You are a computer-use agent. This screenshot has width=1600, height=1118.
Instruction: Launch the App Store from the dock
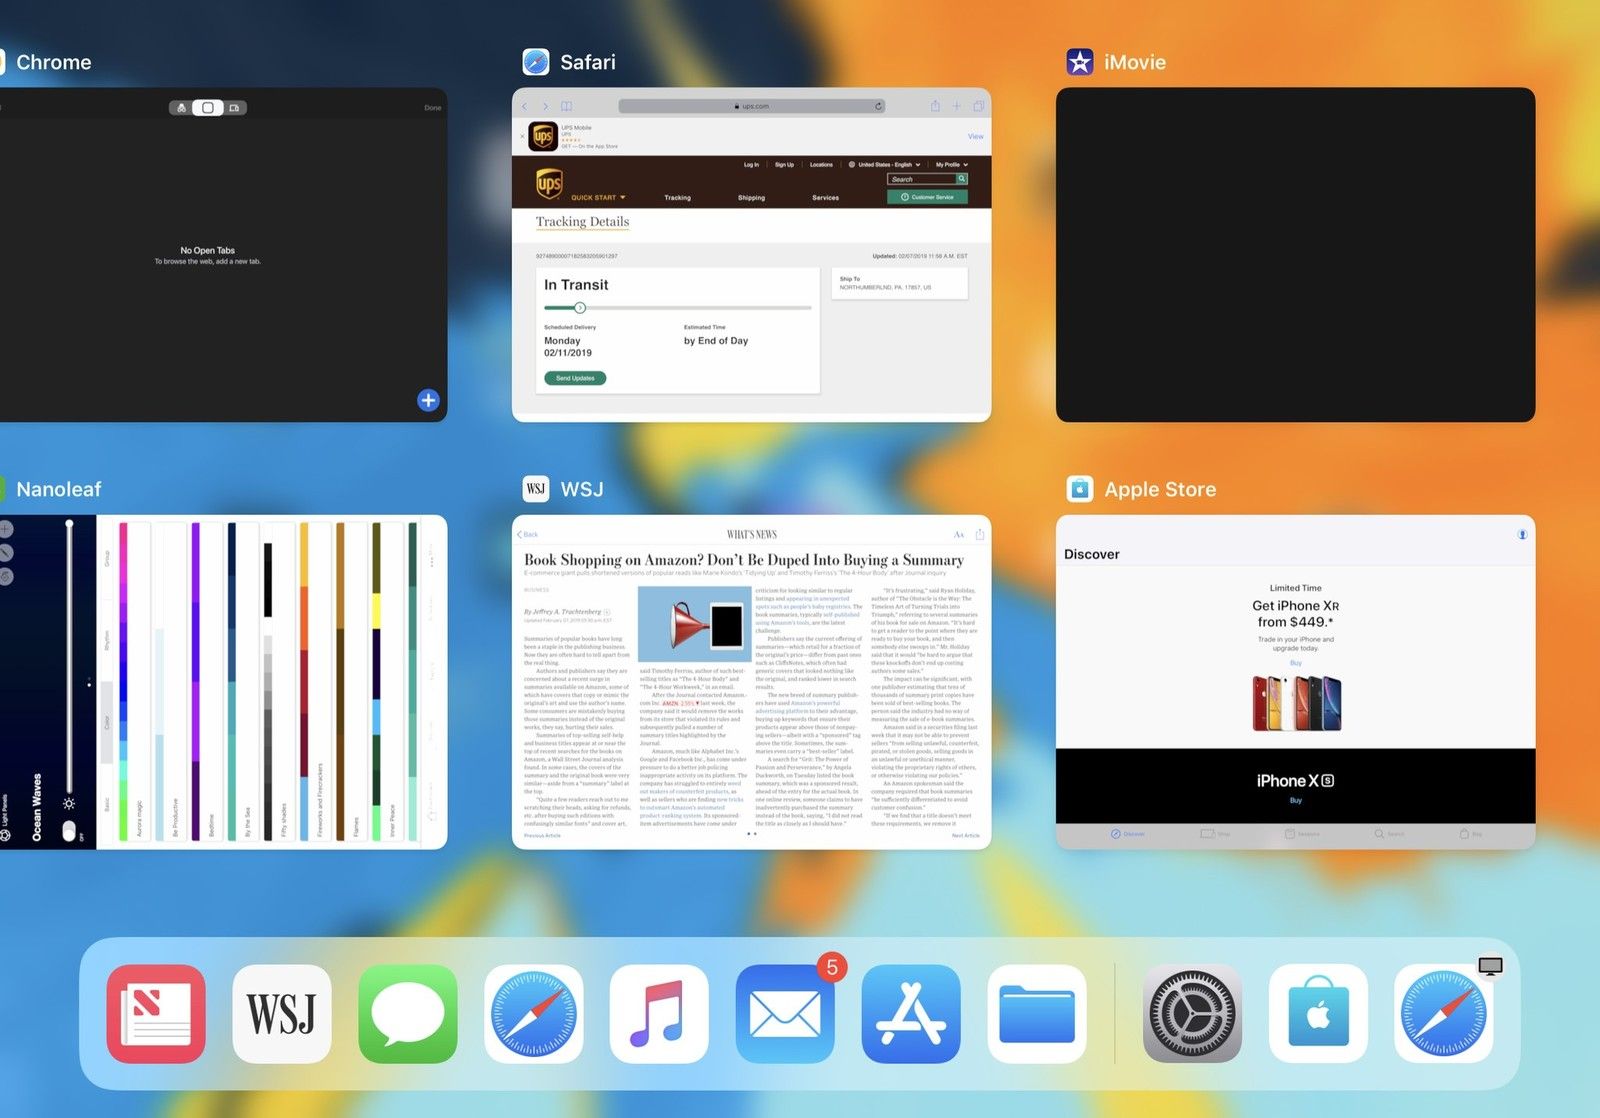pos(911,1013)
